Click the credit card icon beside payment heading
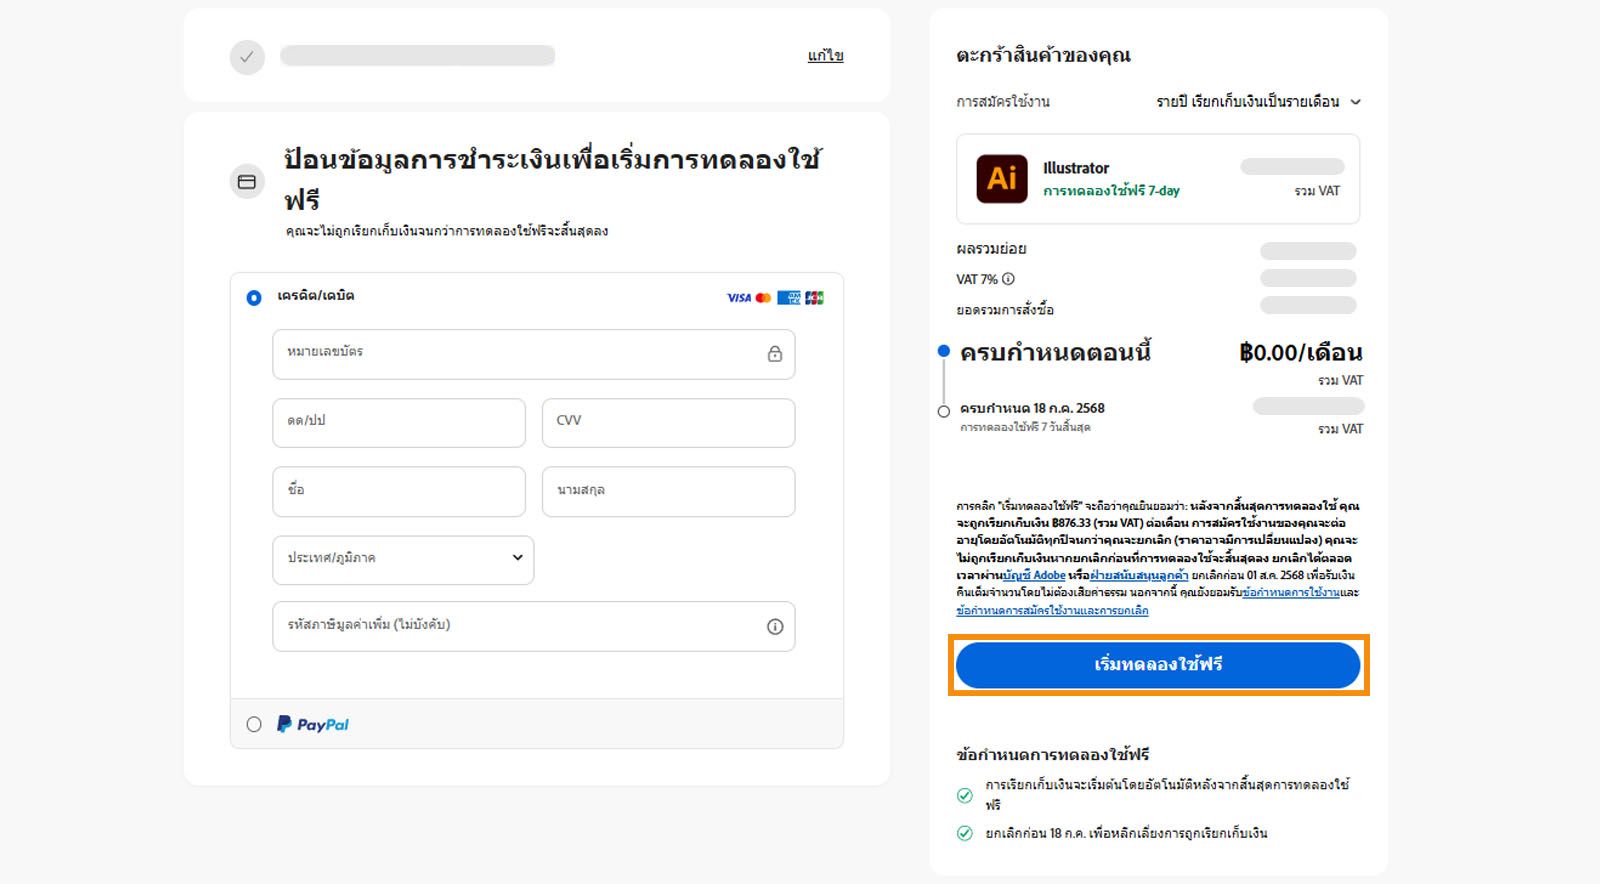The height and width of the screenshot is (884, 1600). tap(247, 182)
